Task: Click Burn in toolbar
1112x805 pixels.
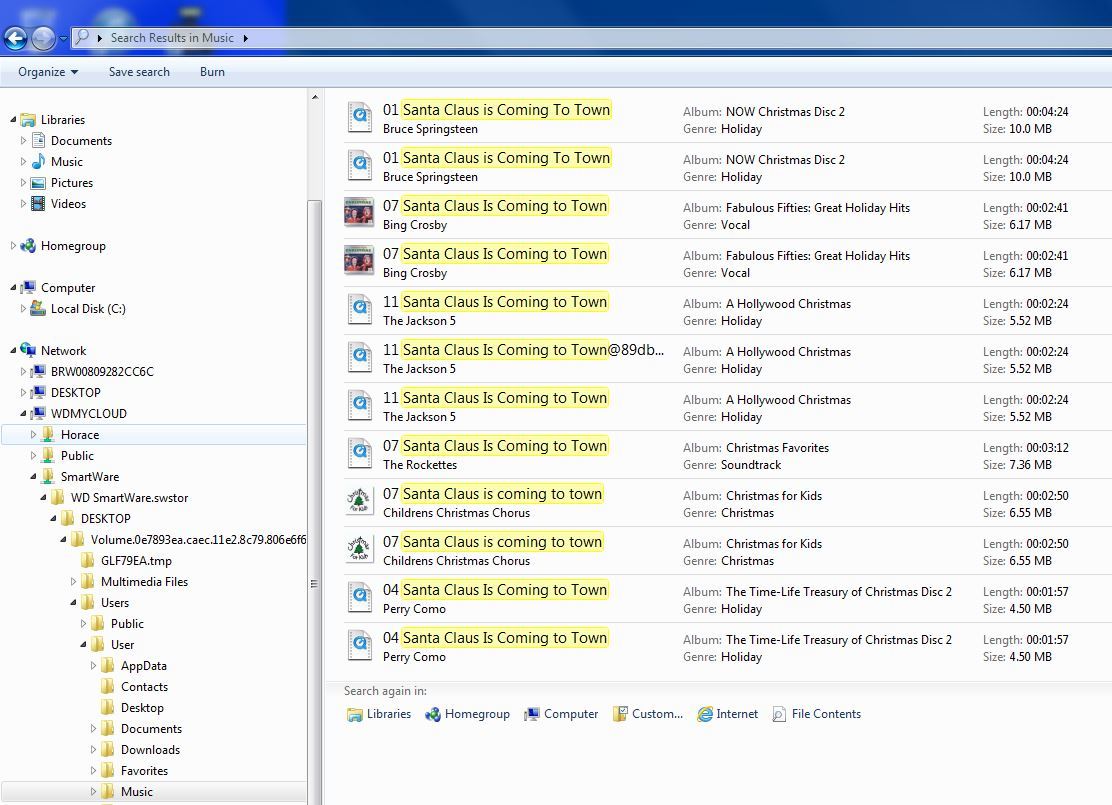Action: (212, 72)
